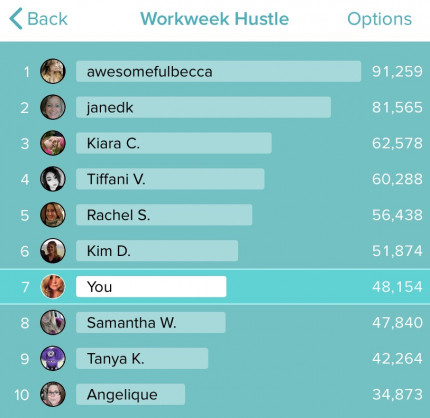Tap the Workweek Hustle title

(x=214, y=19)
